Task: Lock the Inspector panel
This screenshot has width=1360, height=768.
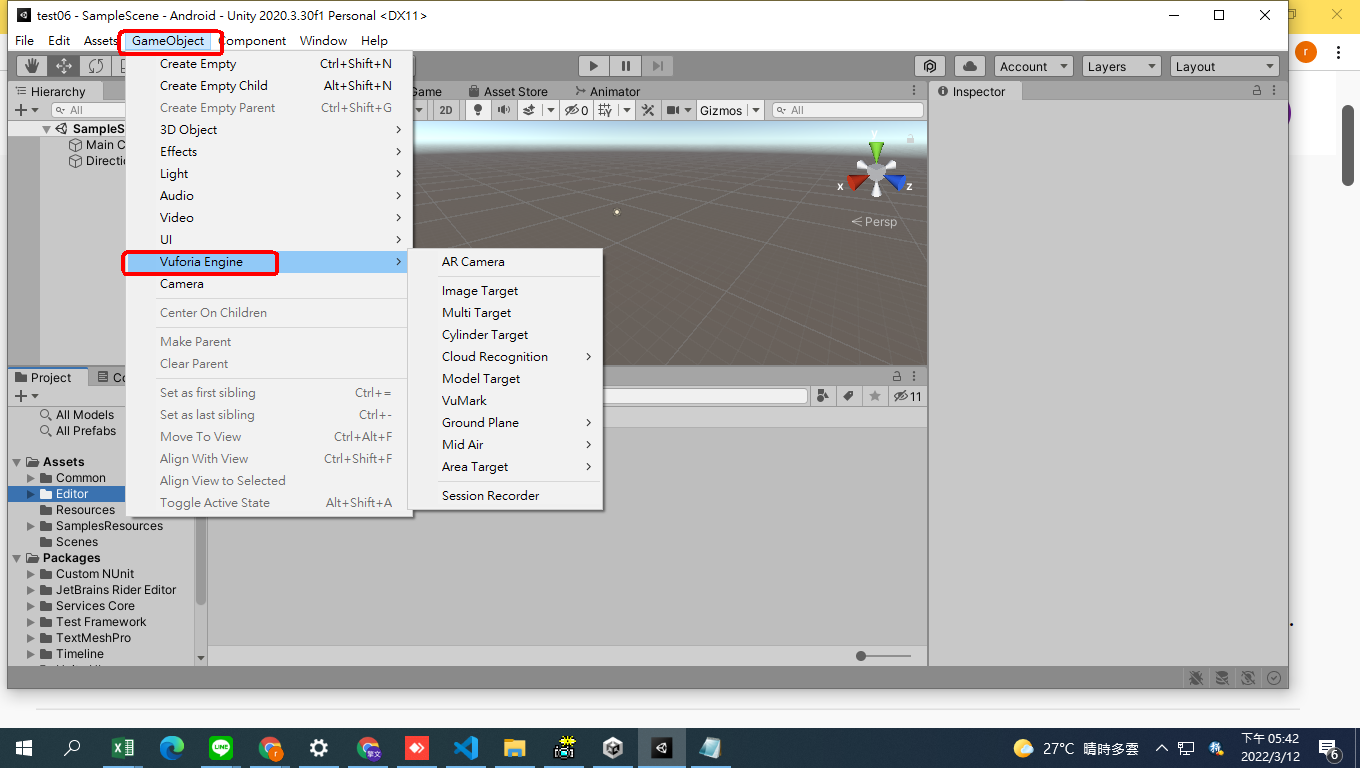Action: click(x=1257, y=91)
